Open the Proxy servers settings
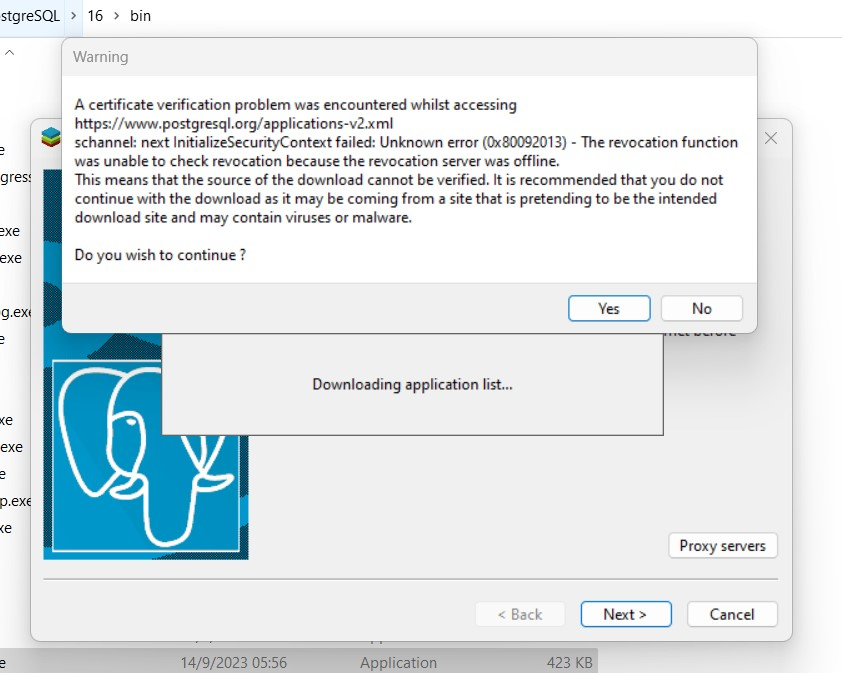 (x=722, y=546)
